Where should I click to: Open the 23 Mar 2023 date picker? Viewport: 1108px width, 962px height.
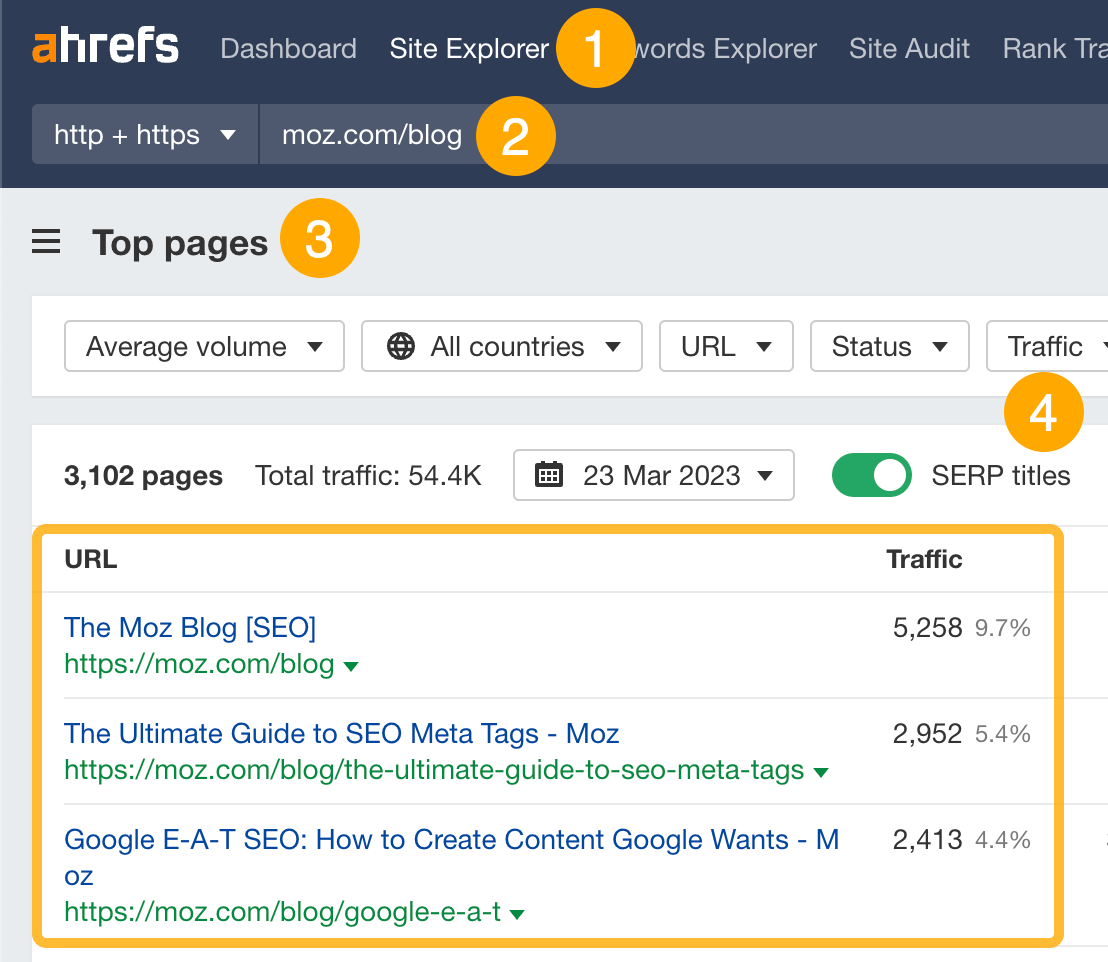tap(654, 475)
